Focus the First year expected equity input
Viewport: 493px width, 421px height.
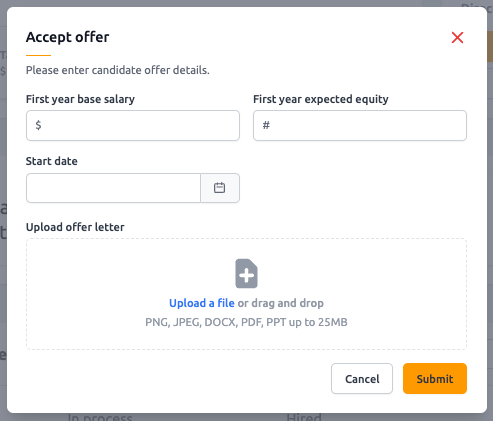(x=360, y=126)
